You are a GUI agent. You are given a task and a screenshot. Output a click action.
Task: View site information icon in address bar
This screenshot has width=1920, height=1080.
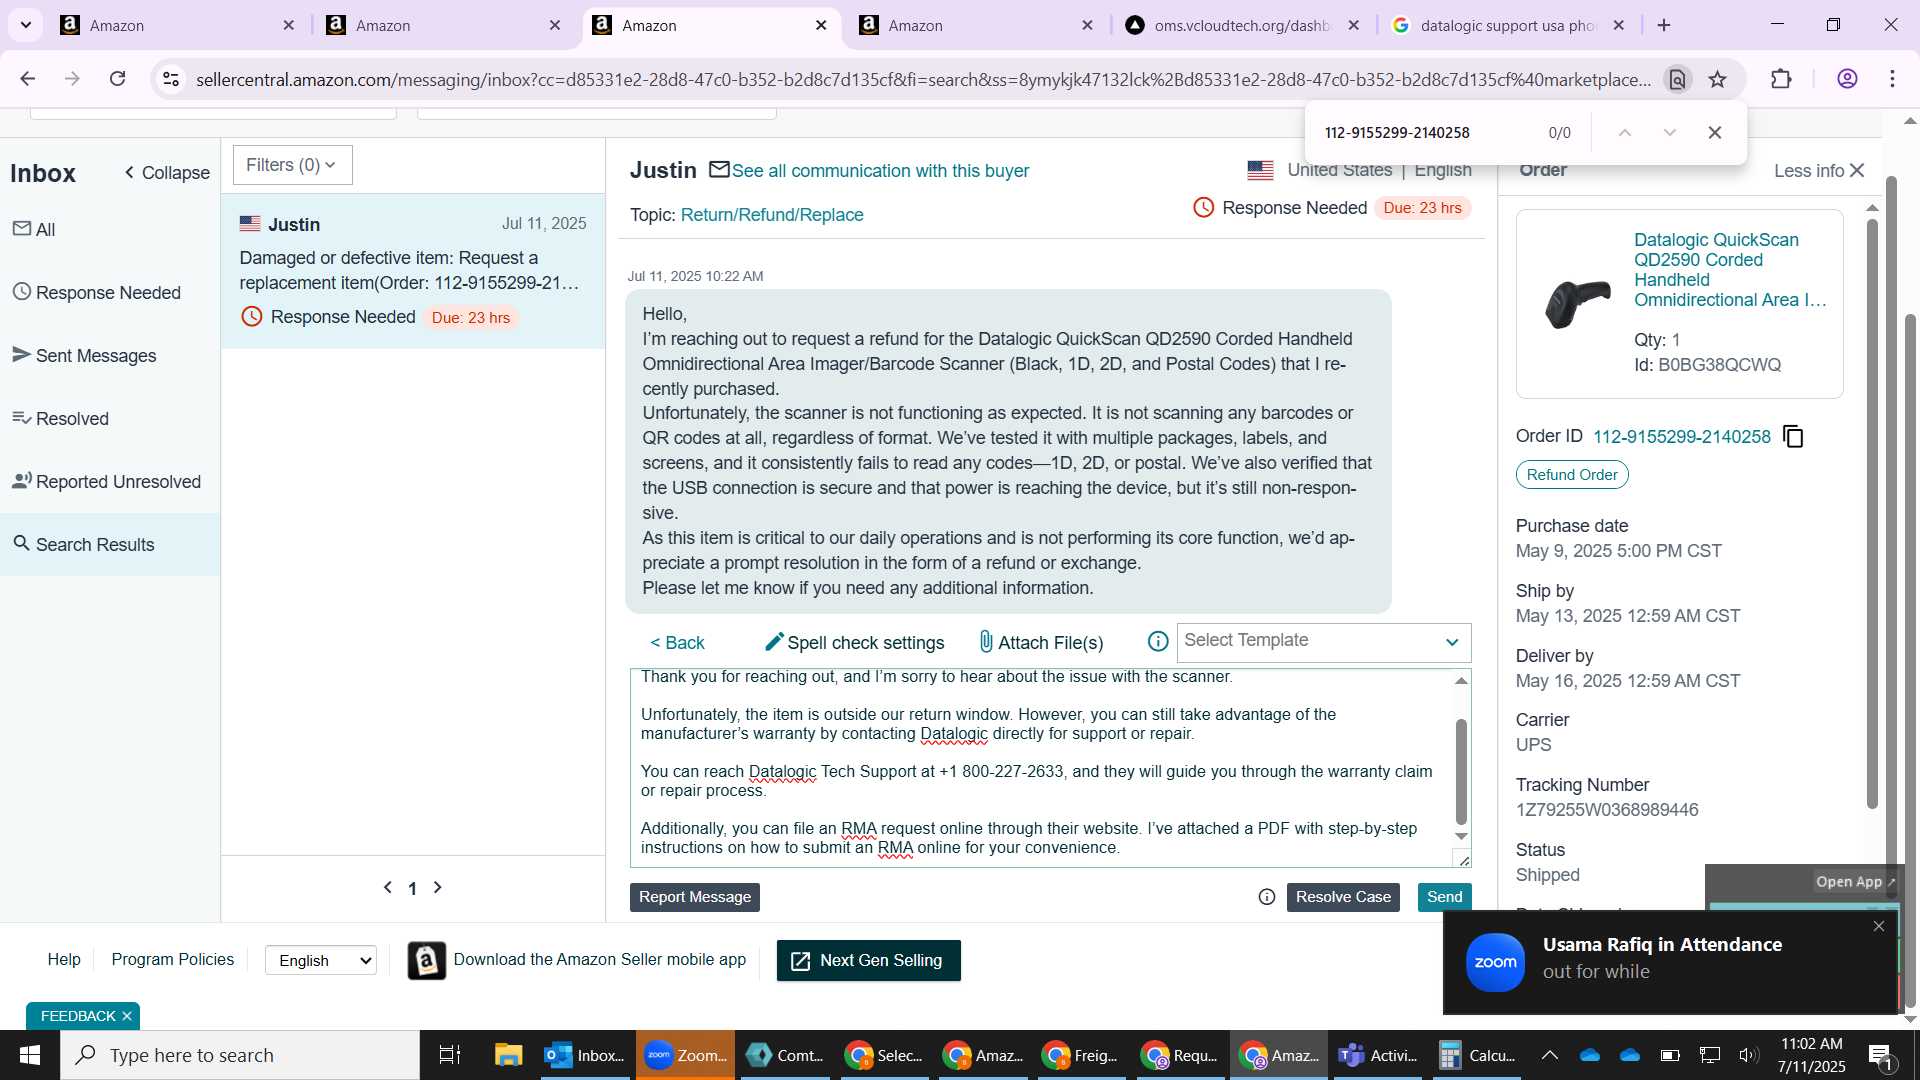point(171,79)
